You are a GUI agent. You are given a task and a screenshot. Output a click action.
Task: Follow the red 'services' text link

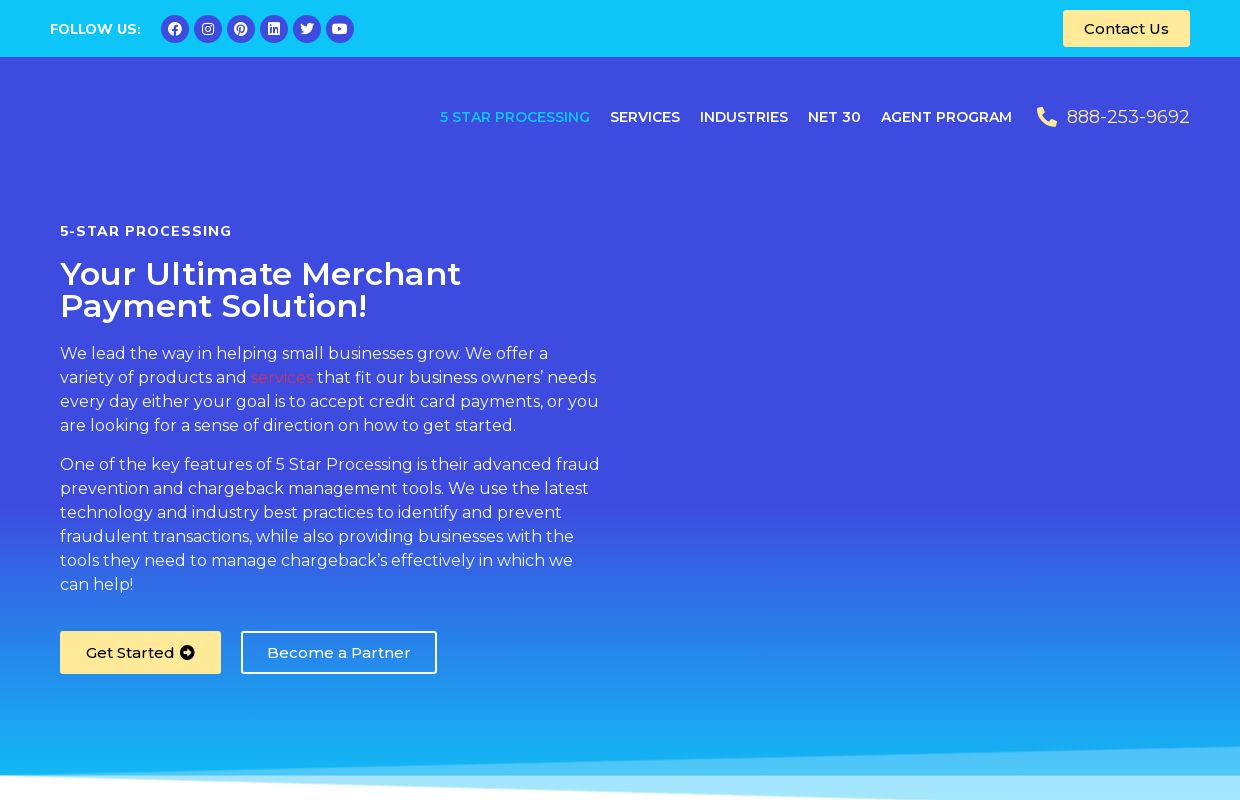(282, 377)
